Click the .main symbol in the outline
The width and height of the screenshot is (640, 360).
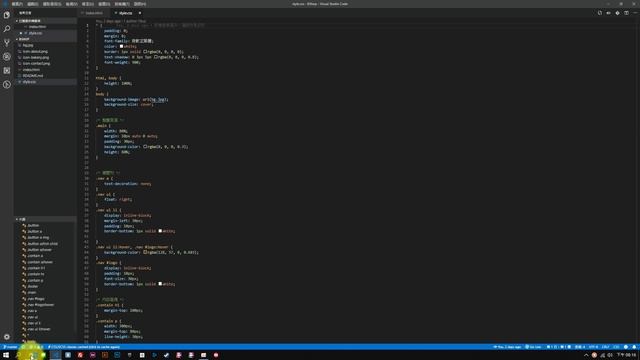[x=31, y=293]
